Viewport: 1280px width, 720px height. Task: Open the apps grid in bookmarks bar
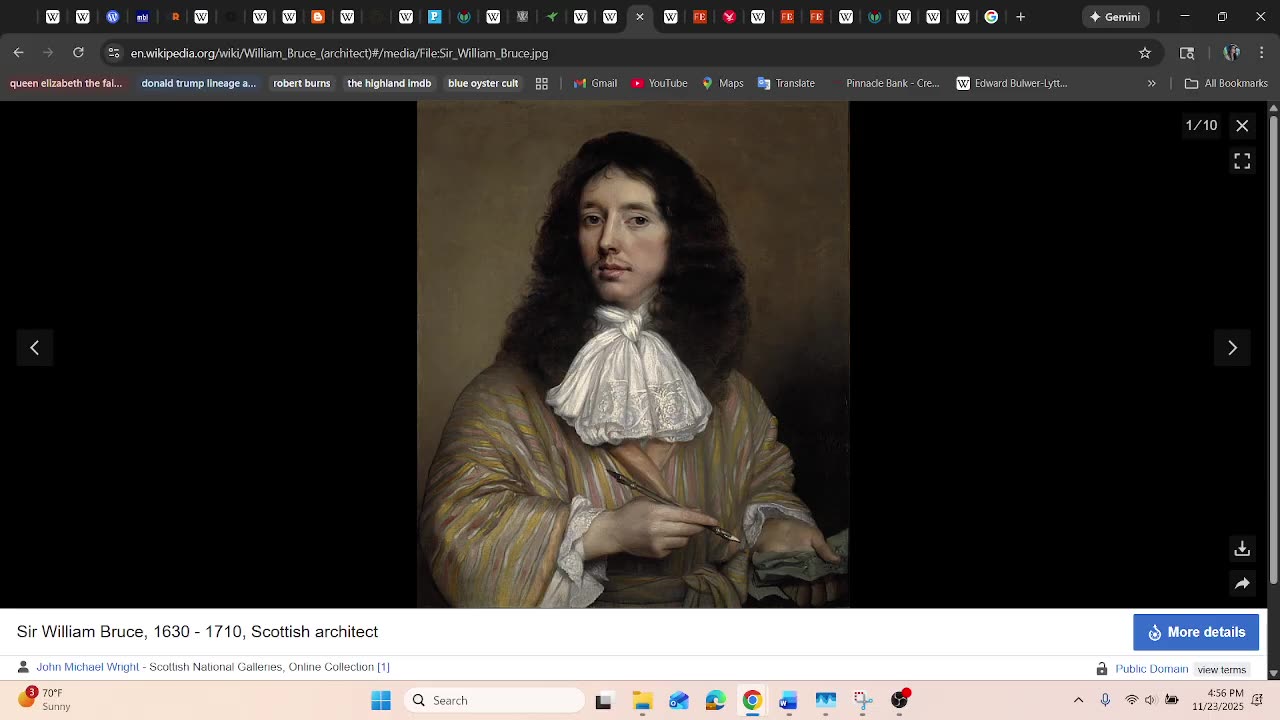pos(542,83)
